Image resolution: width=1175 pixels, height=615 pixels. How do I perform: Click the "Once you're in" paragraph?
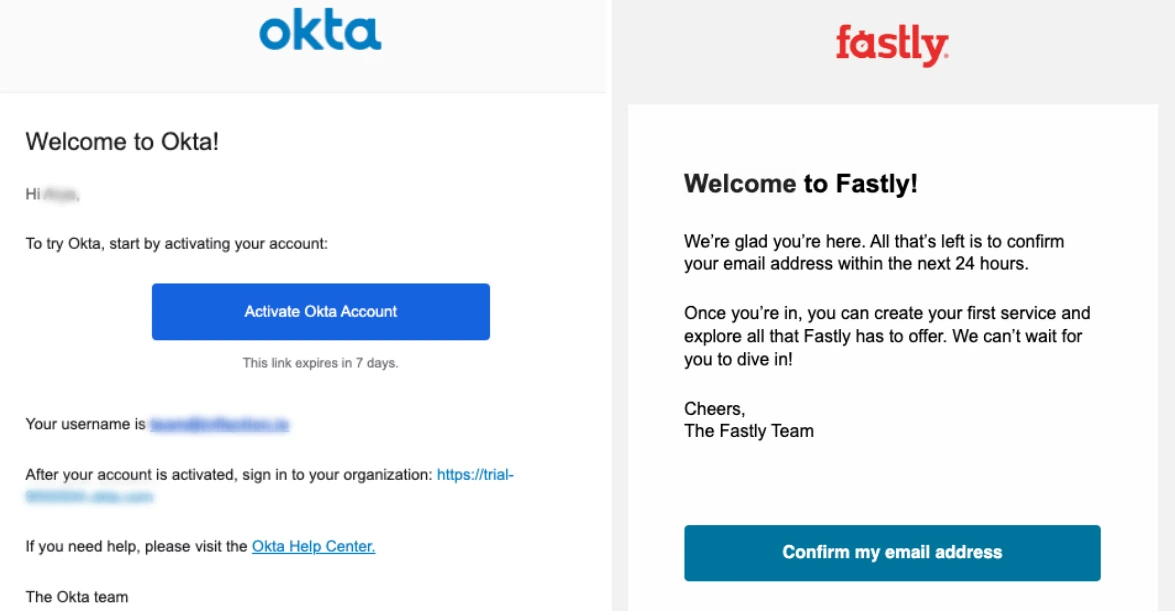coord(886,336)
